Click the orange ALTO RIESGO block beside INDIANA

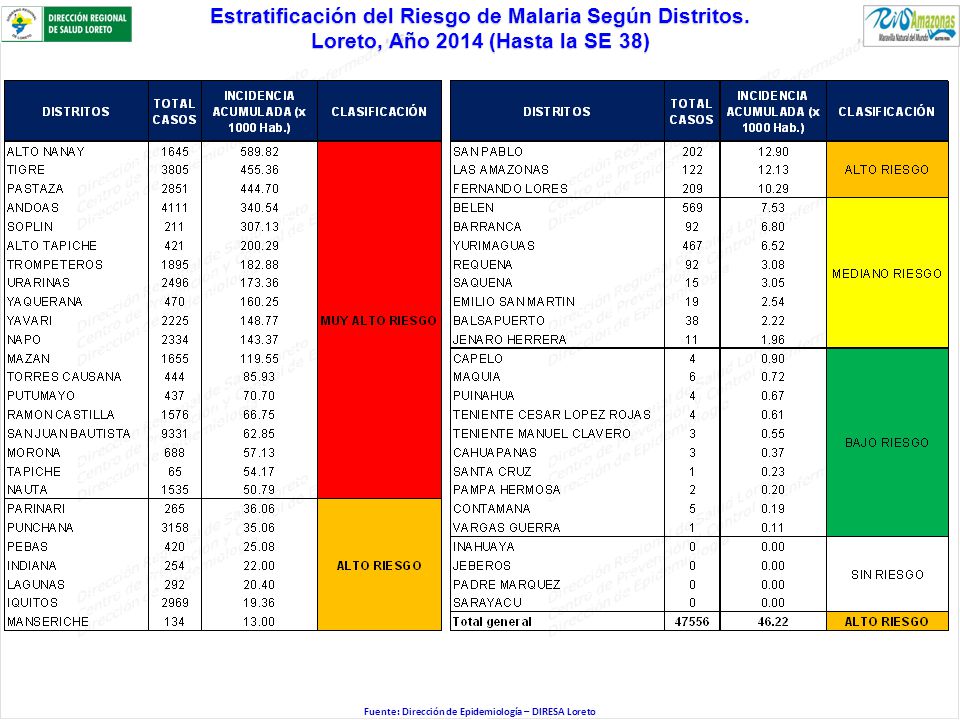379,565
